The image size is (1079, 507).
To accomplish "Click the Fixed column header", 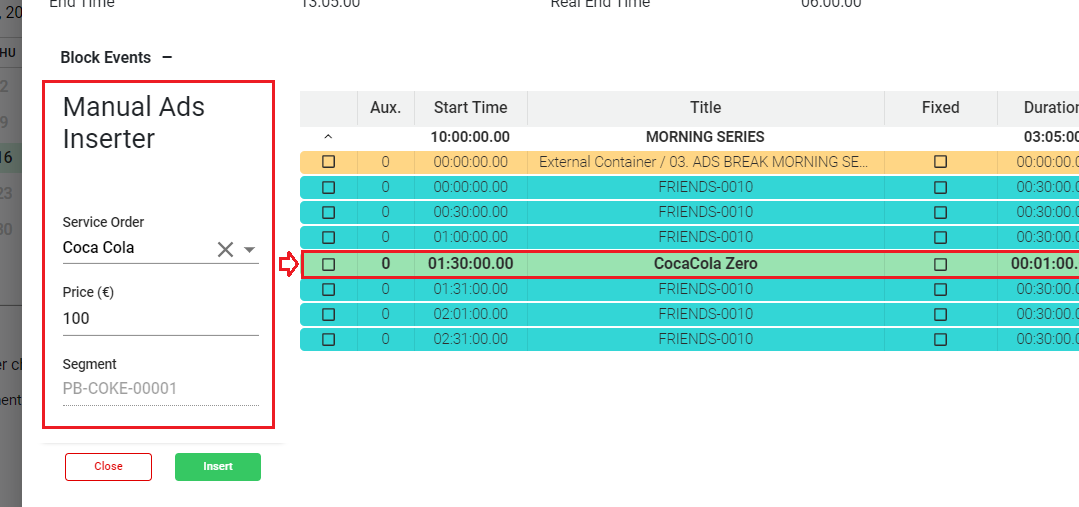I will tap(940, 108).
